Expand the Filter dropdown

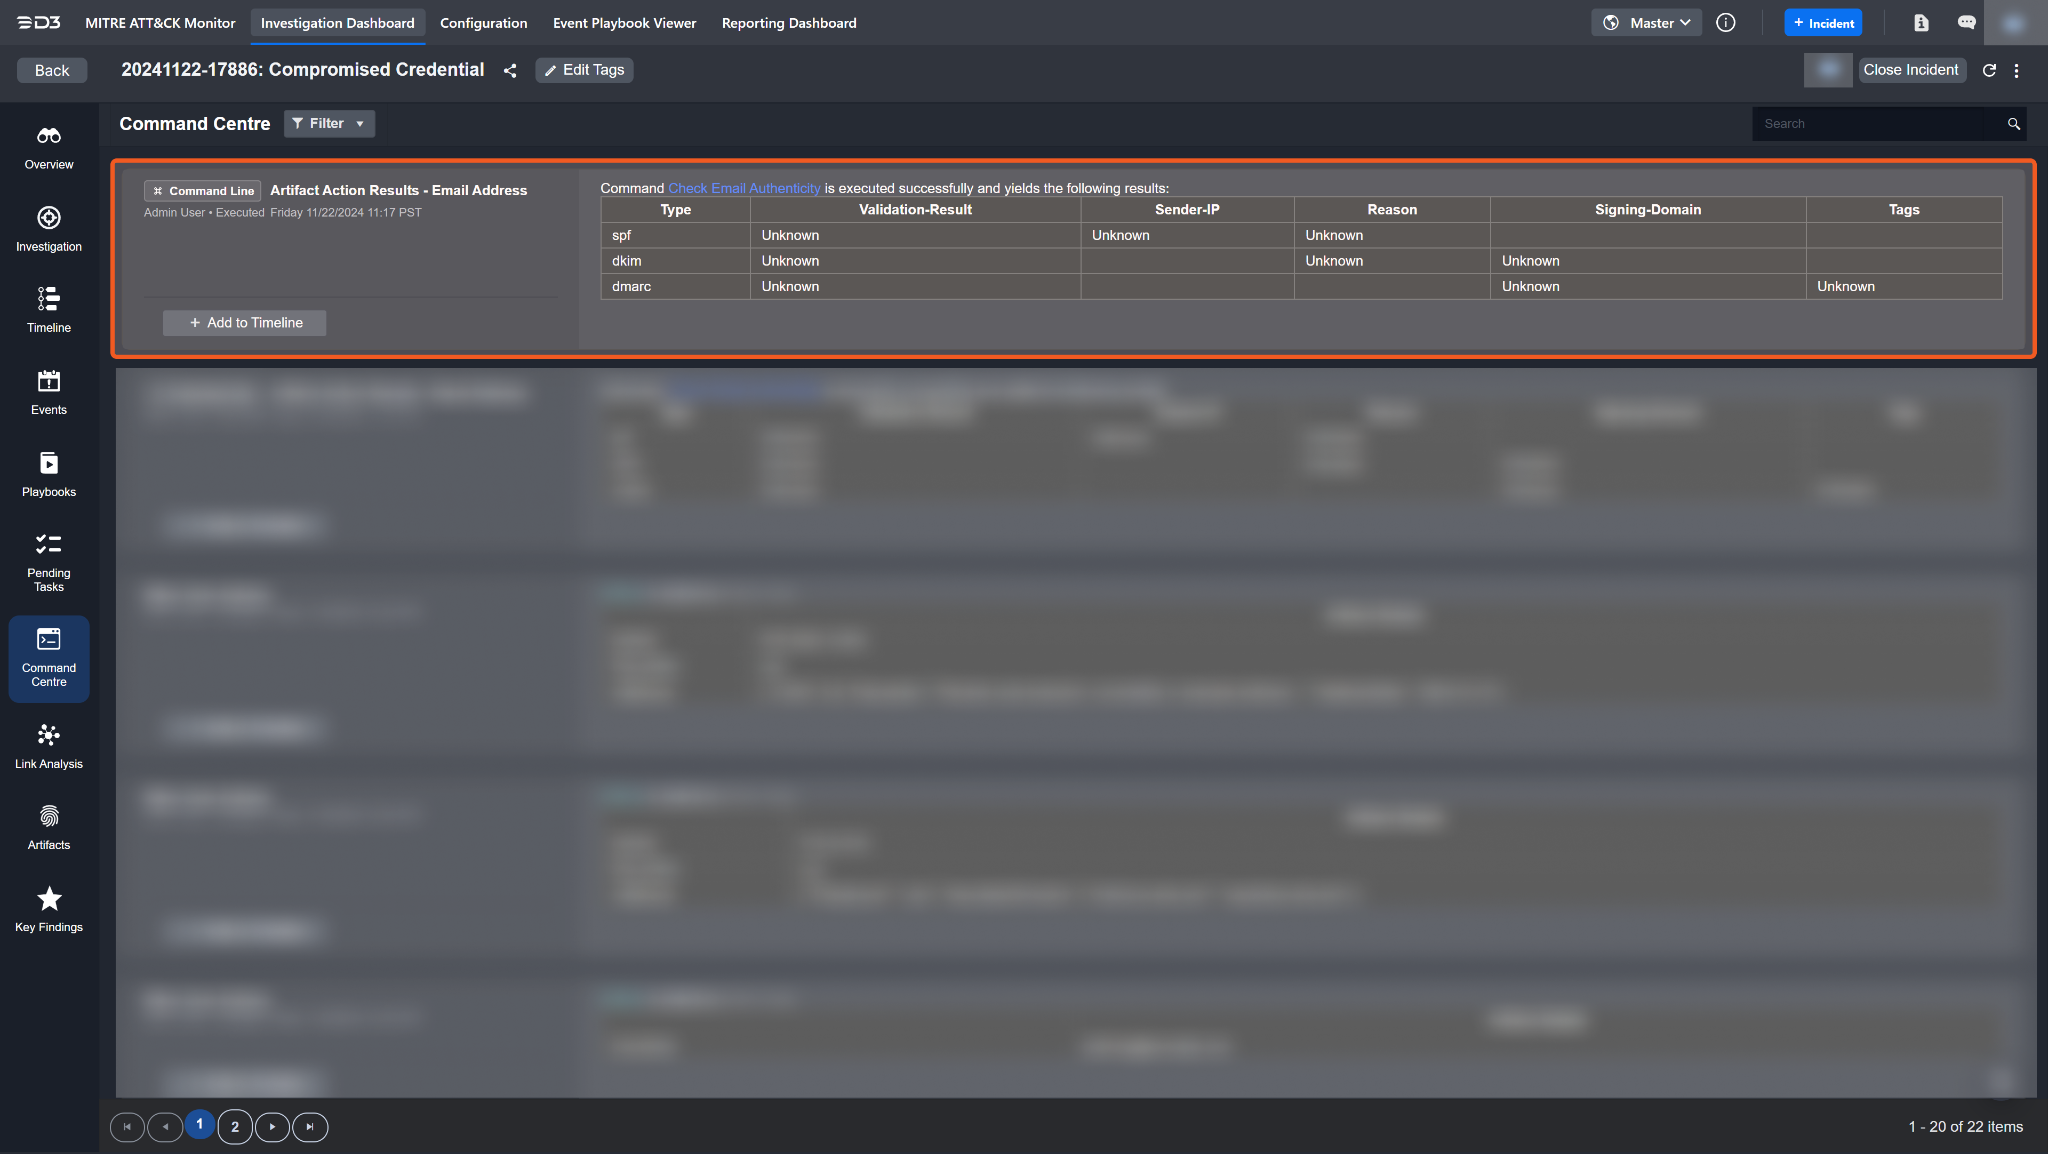tap(329, 124)
